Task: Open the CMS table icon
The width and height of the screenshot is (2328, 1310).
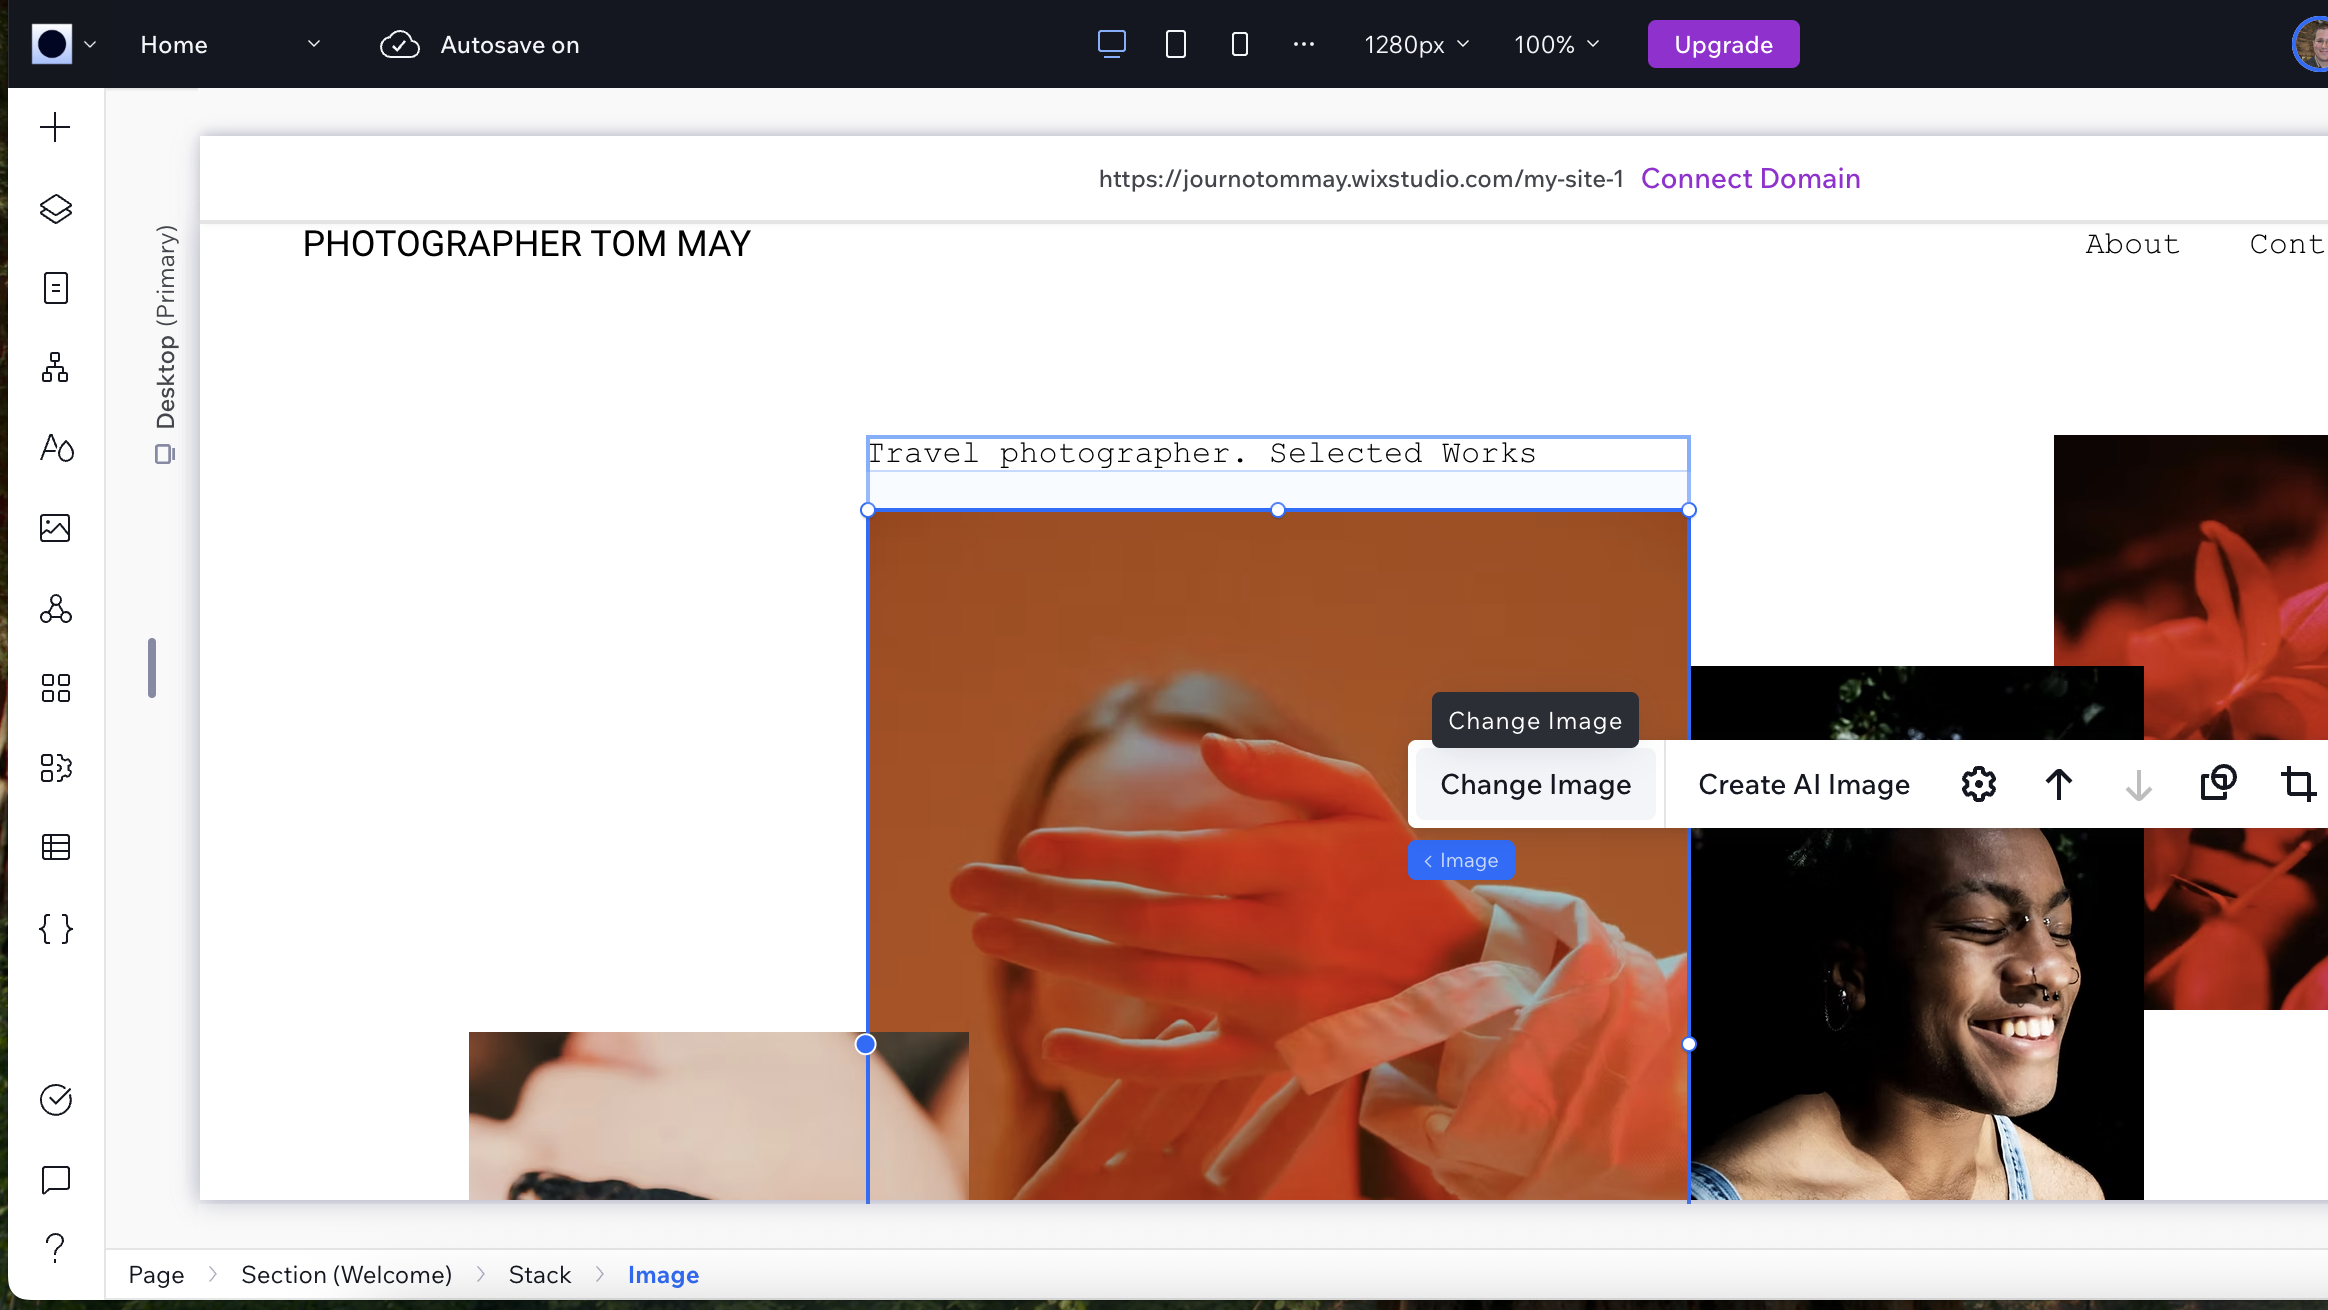Action: 55,848
